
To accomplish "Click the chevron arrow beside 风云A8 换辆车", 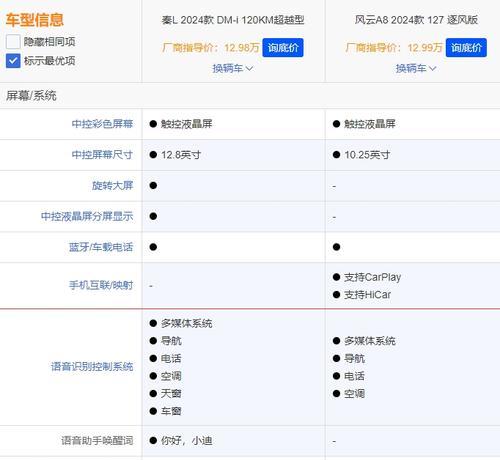I will tap(433, 69).
